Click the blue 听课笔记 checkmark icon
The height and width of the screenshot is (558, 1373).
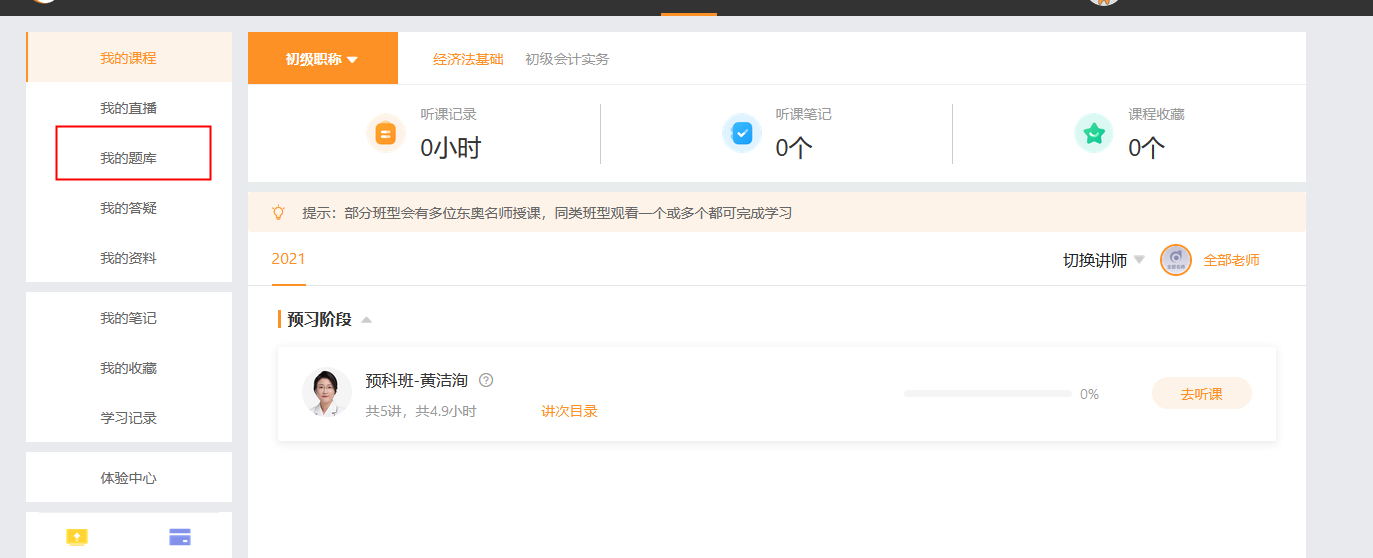[x=741, y=133]
